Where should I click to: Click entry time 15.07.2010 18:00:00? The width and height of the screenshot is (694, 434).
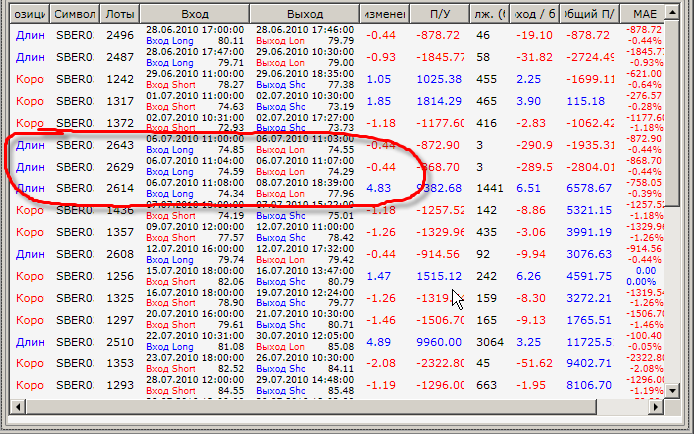(195, 270)
